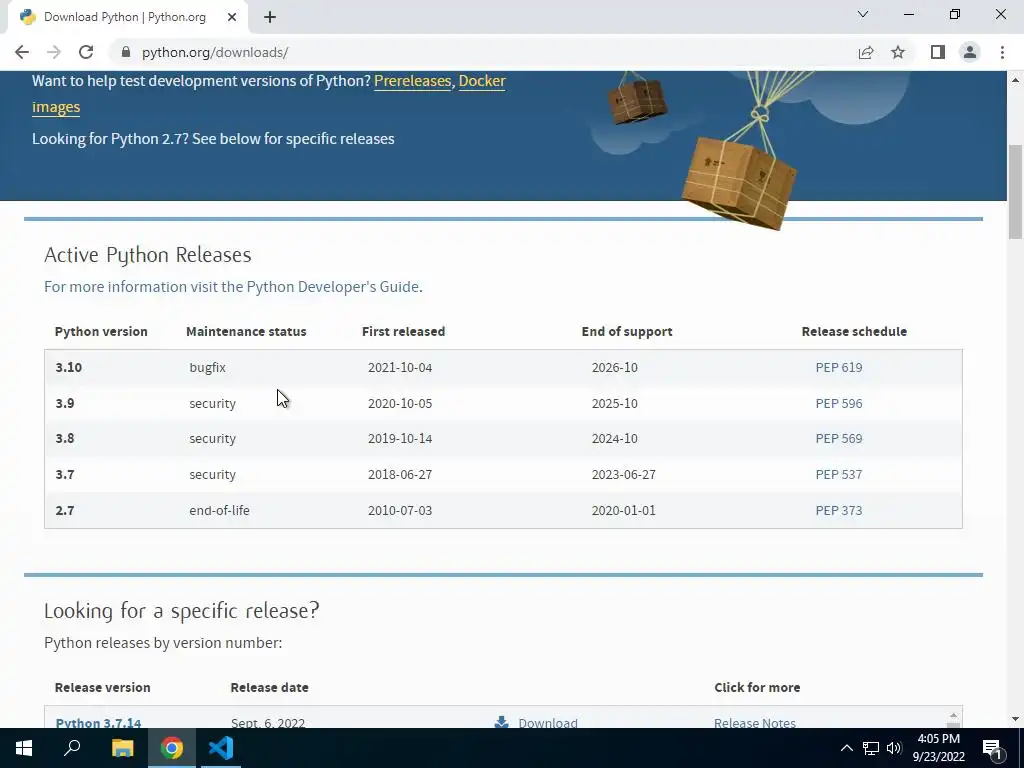The image size is (1024, 768).
Task: Open Release Notes for Python 3.7.14
Action: point(754,722)
